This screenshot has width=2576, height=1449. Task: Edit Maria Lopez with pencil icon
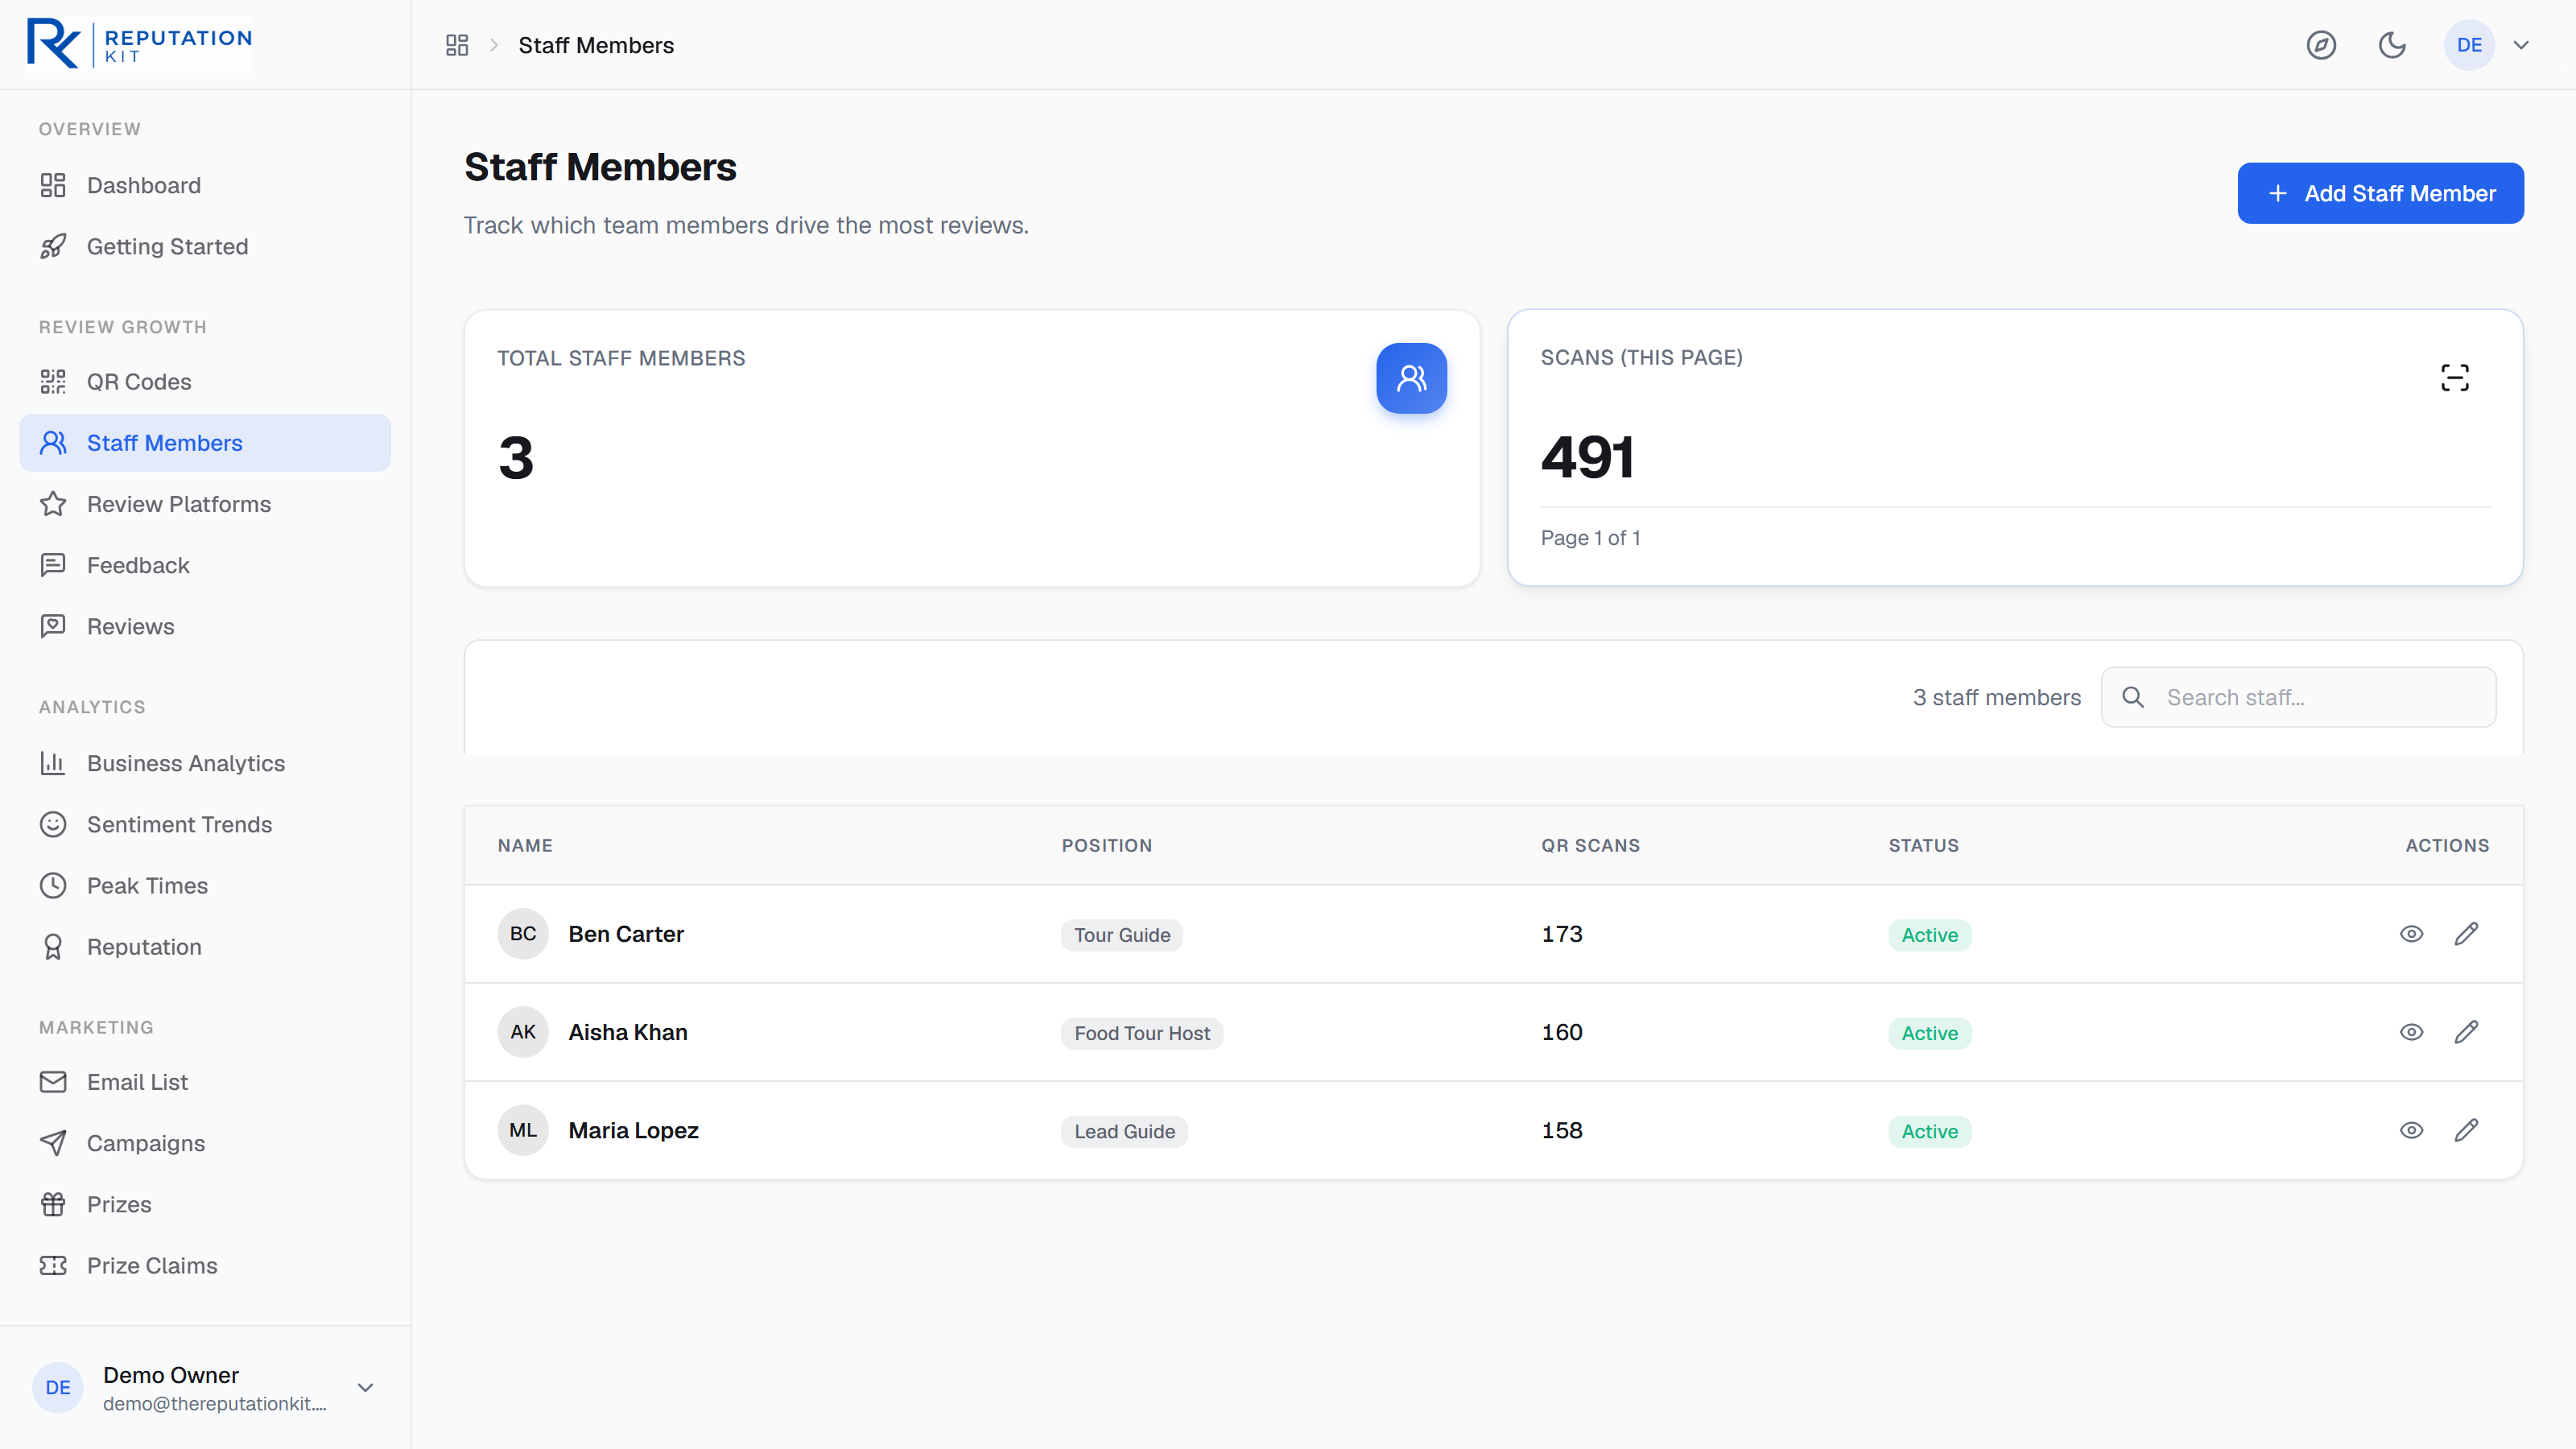[2467, 1130]
